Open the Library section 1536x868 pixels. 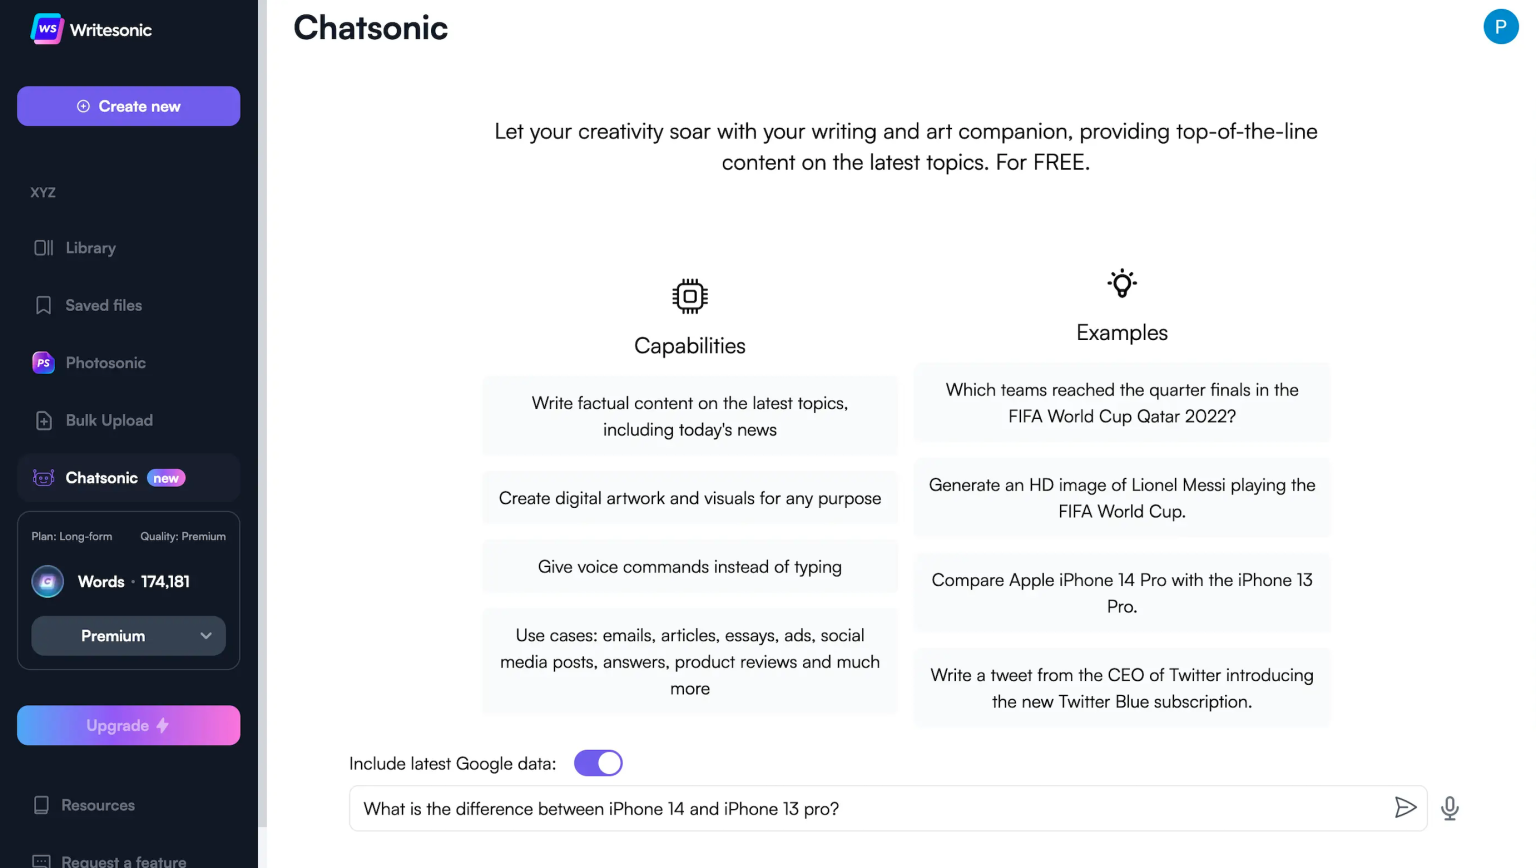[90, 248]
